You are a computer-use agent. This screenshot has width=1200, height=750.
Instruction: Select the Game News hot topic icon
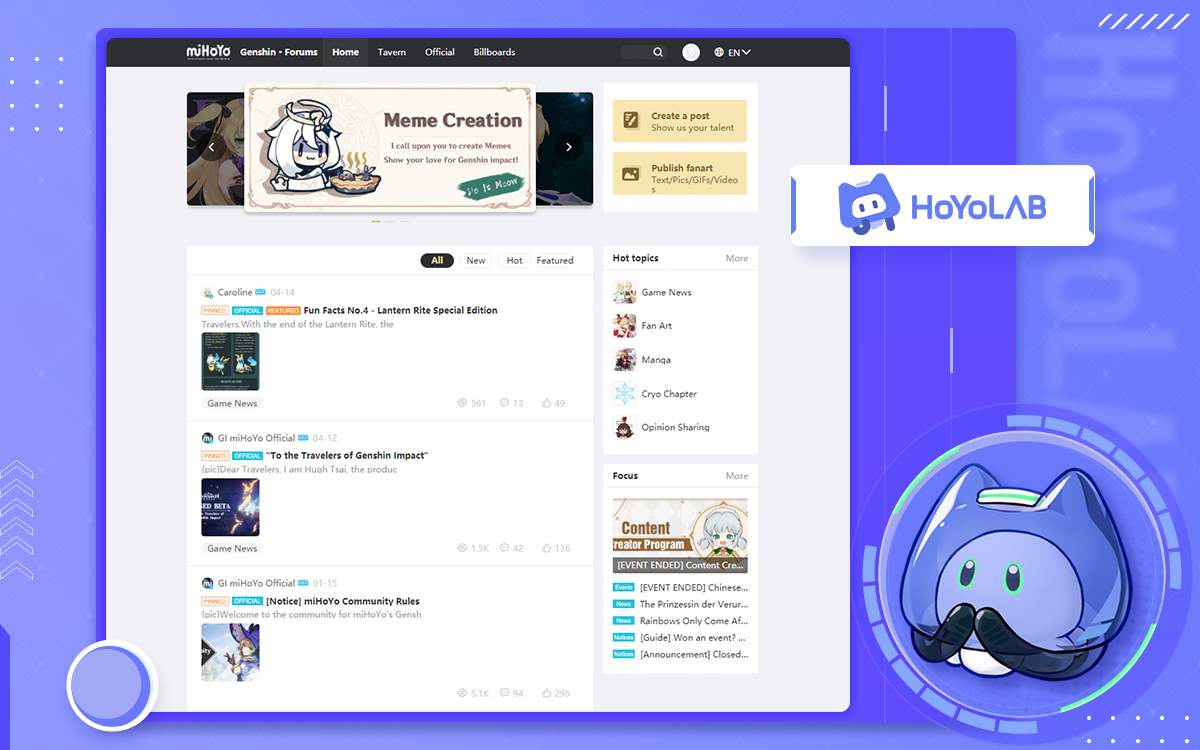623,292
